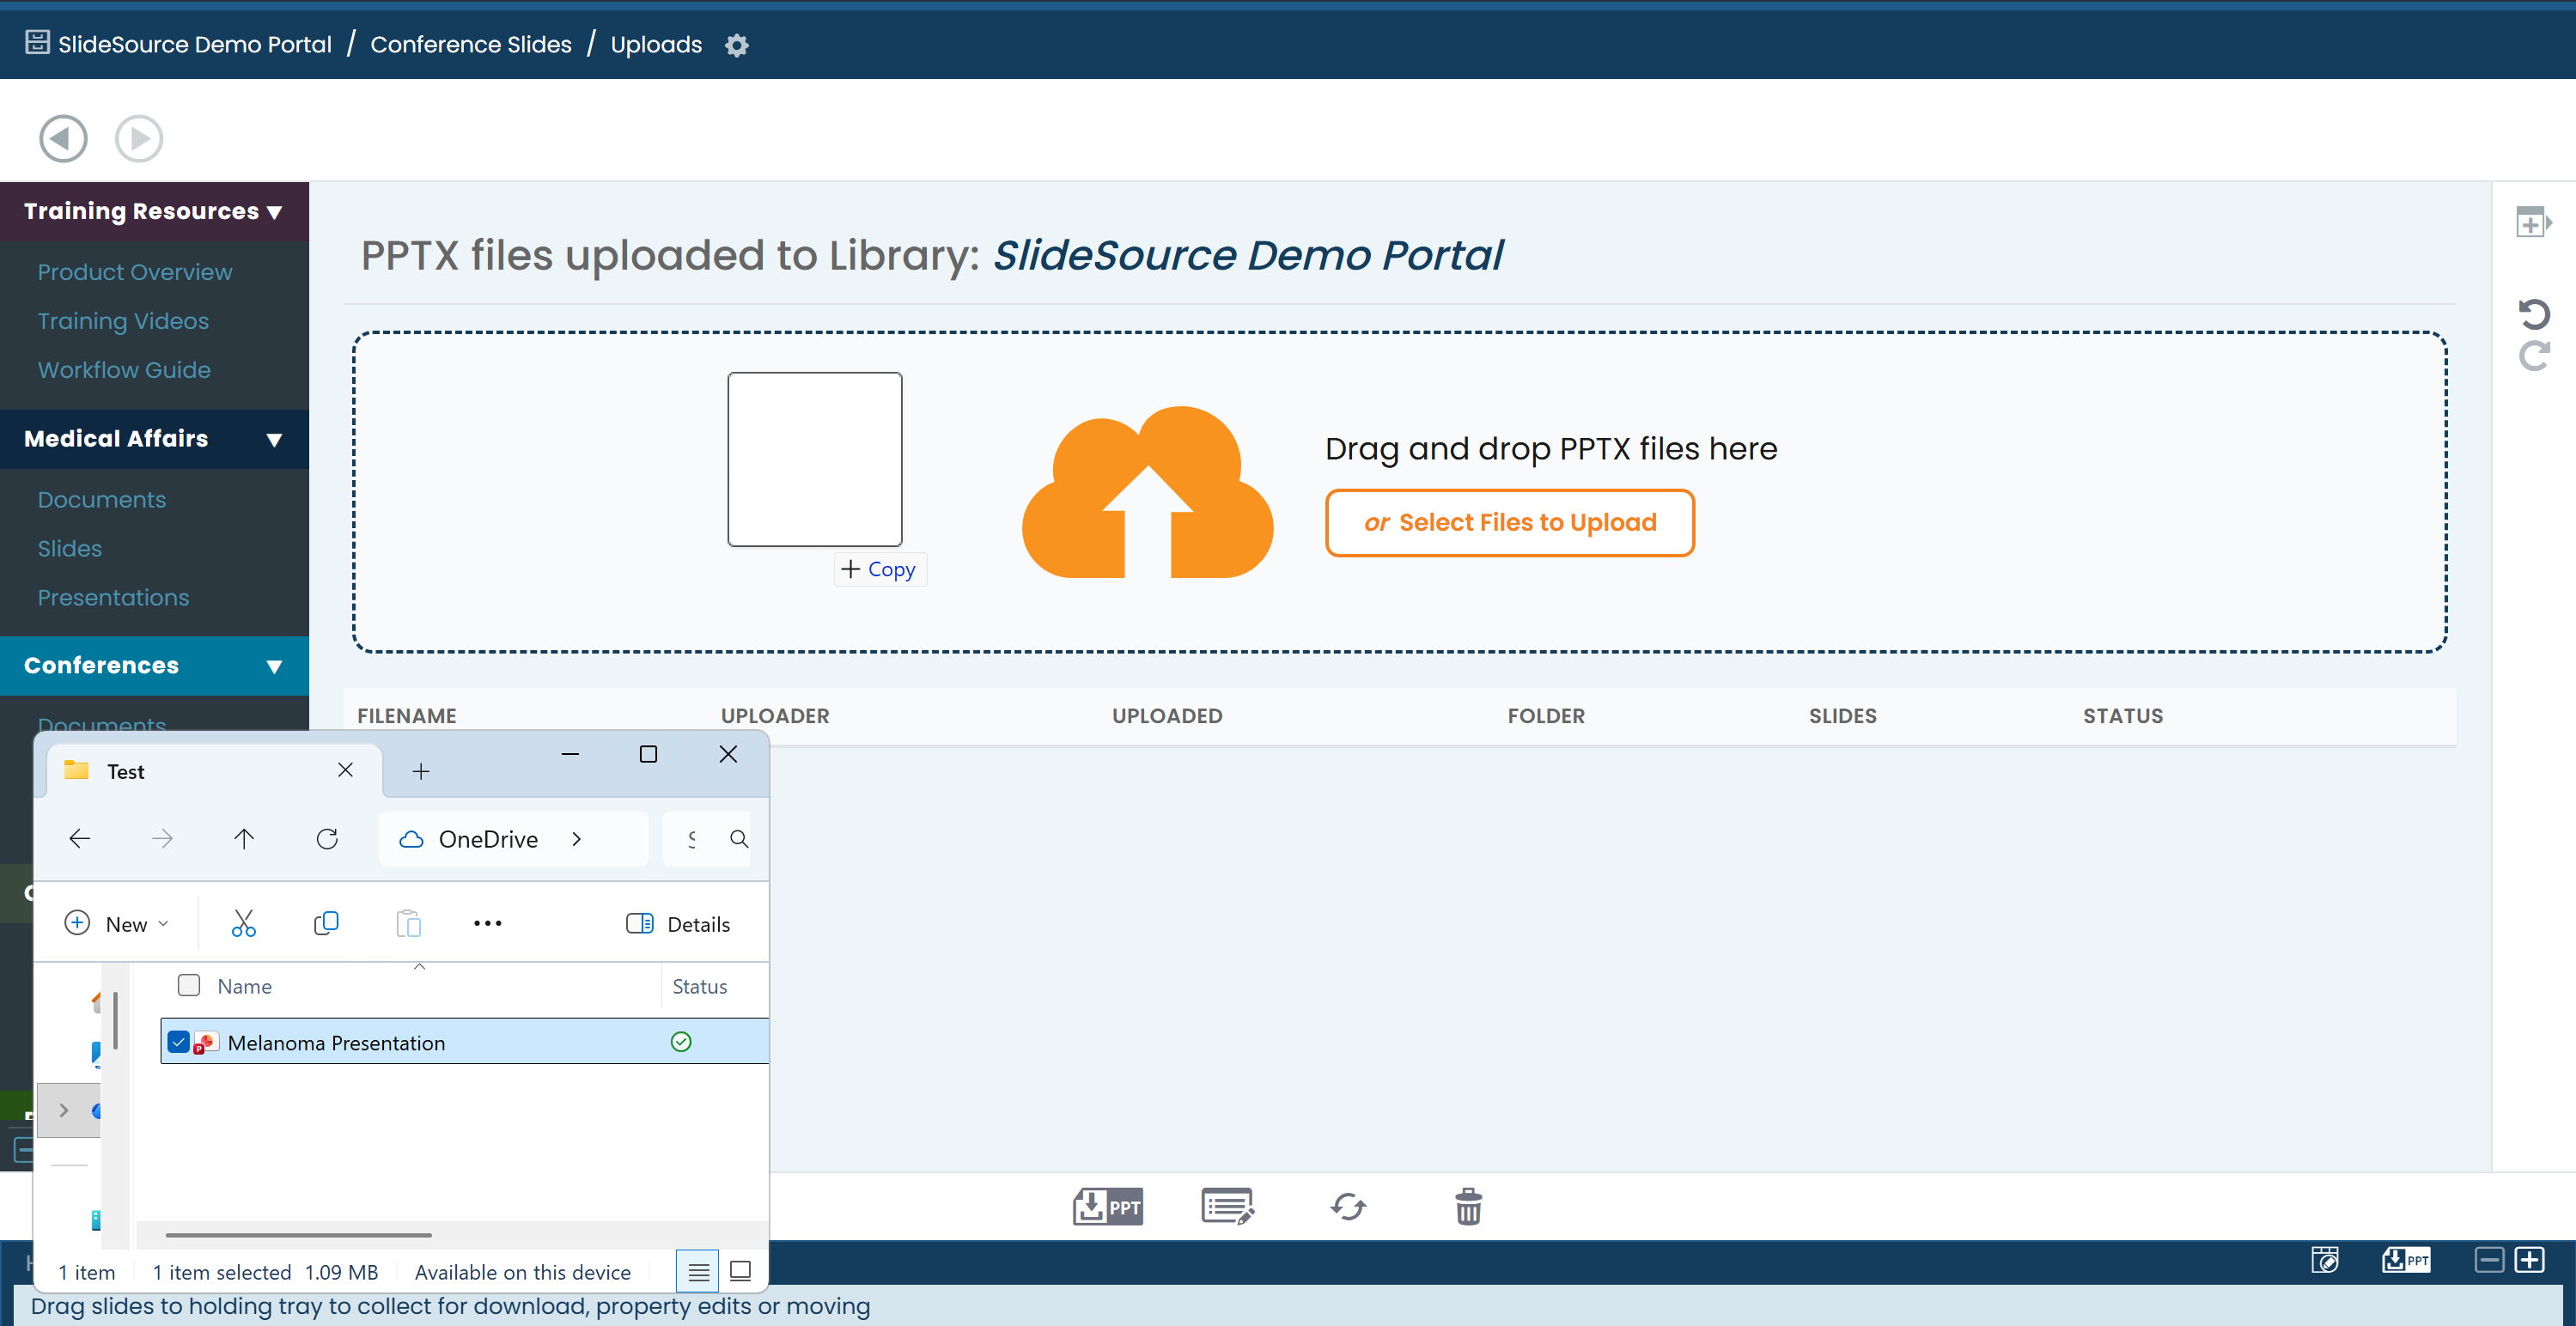The image size is (2576, 1326).
Task: Click Select Files to Upload button
Action: [1509, 522]
